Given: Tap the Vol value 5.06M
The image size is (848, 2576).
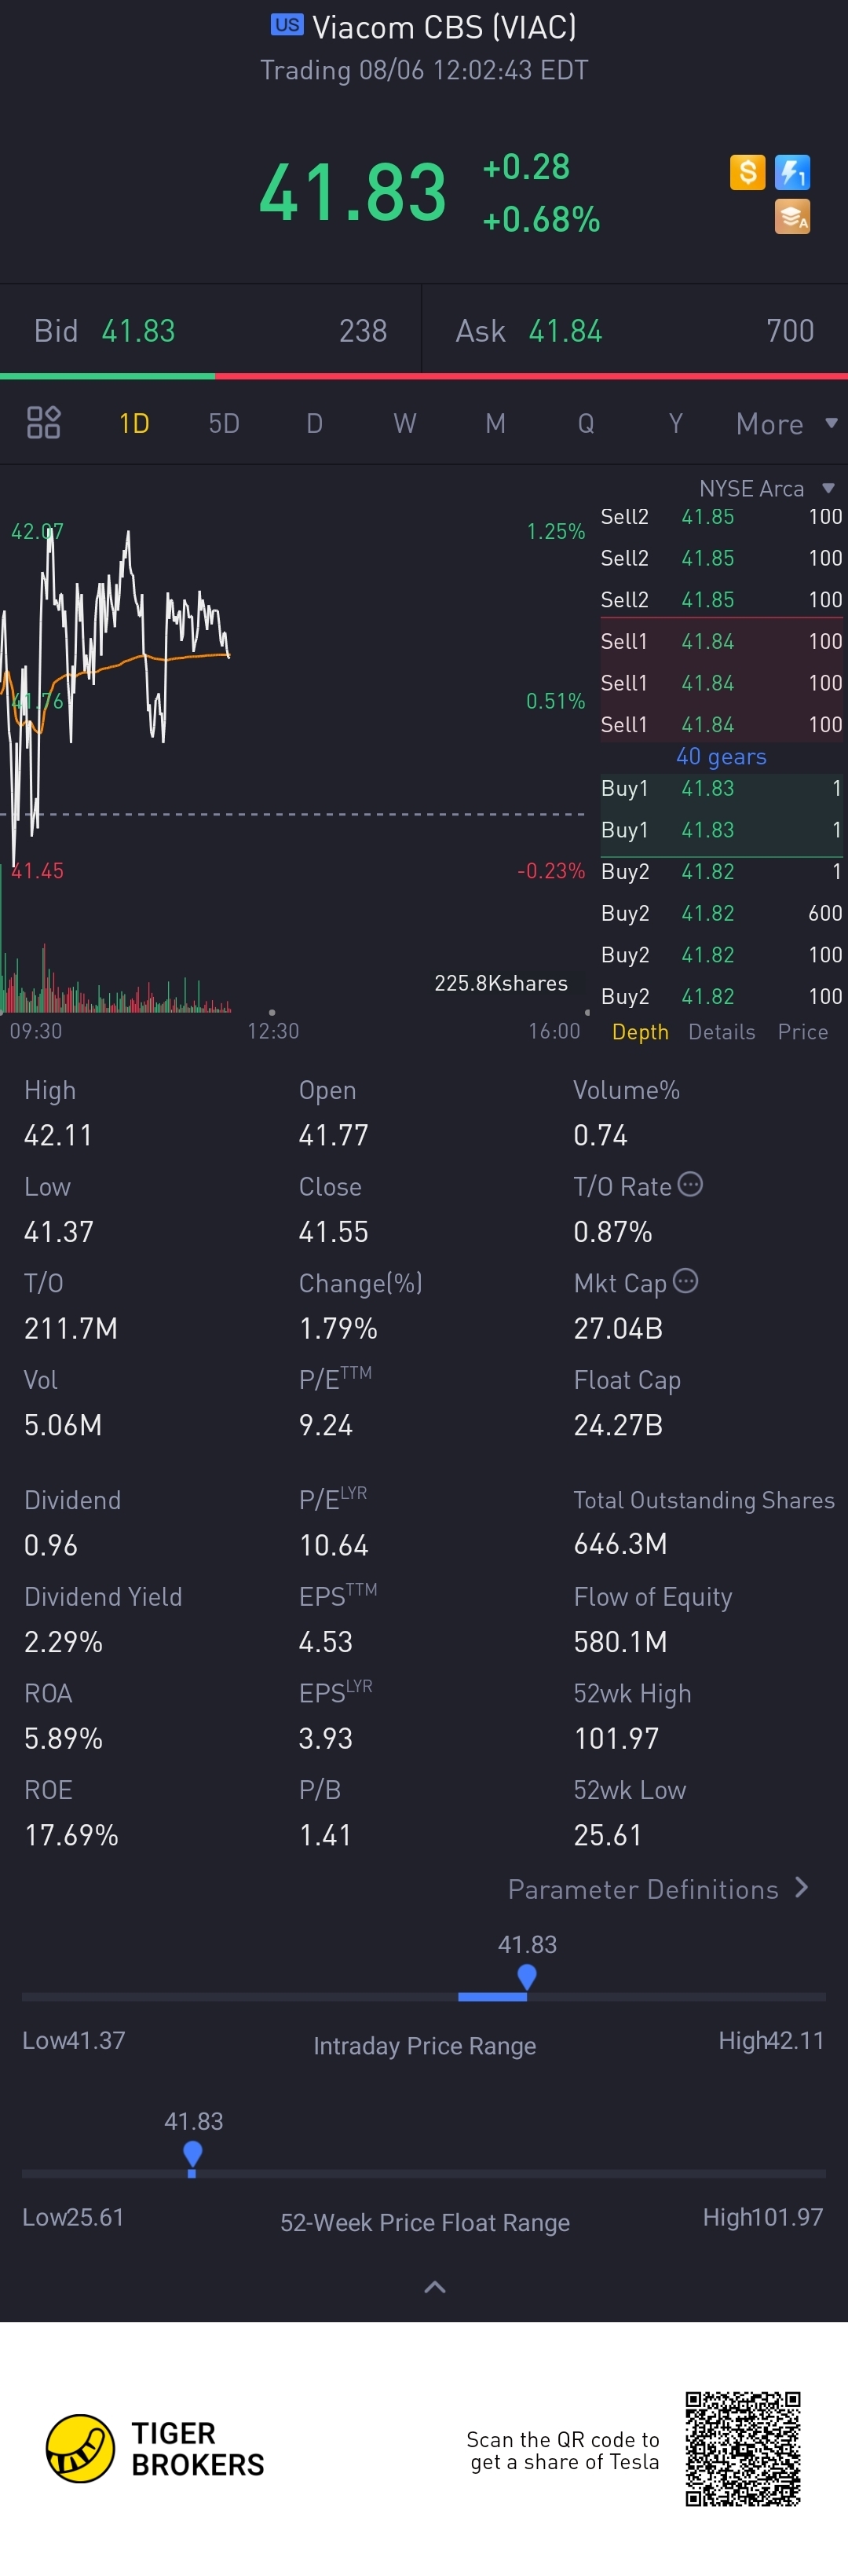Looking at the screenshot, I should coord(63,1425).
